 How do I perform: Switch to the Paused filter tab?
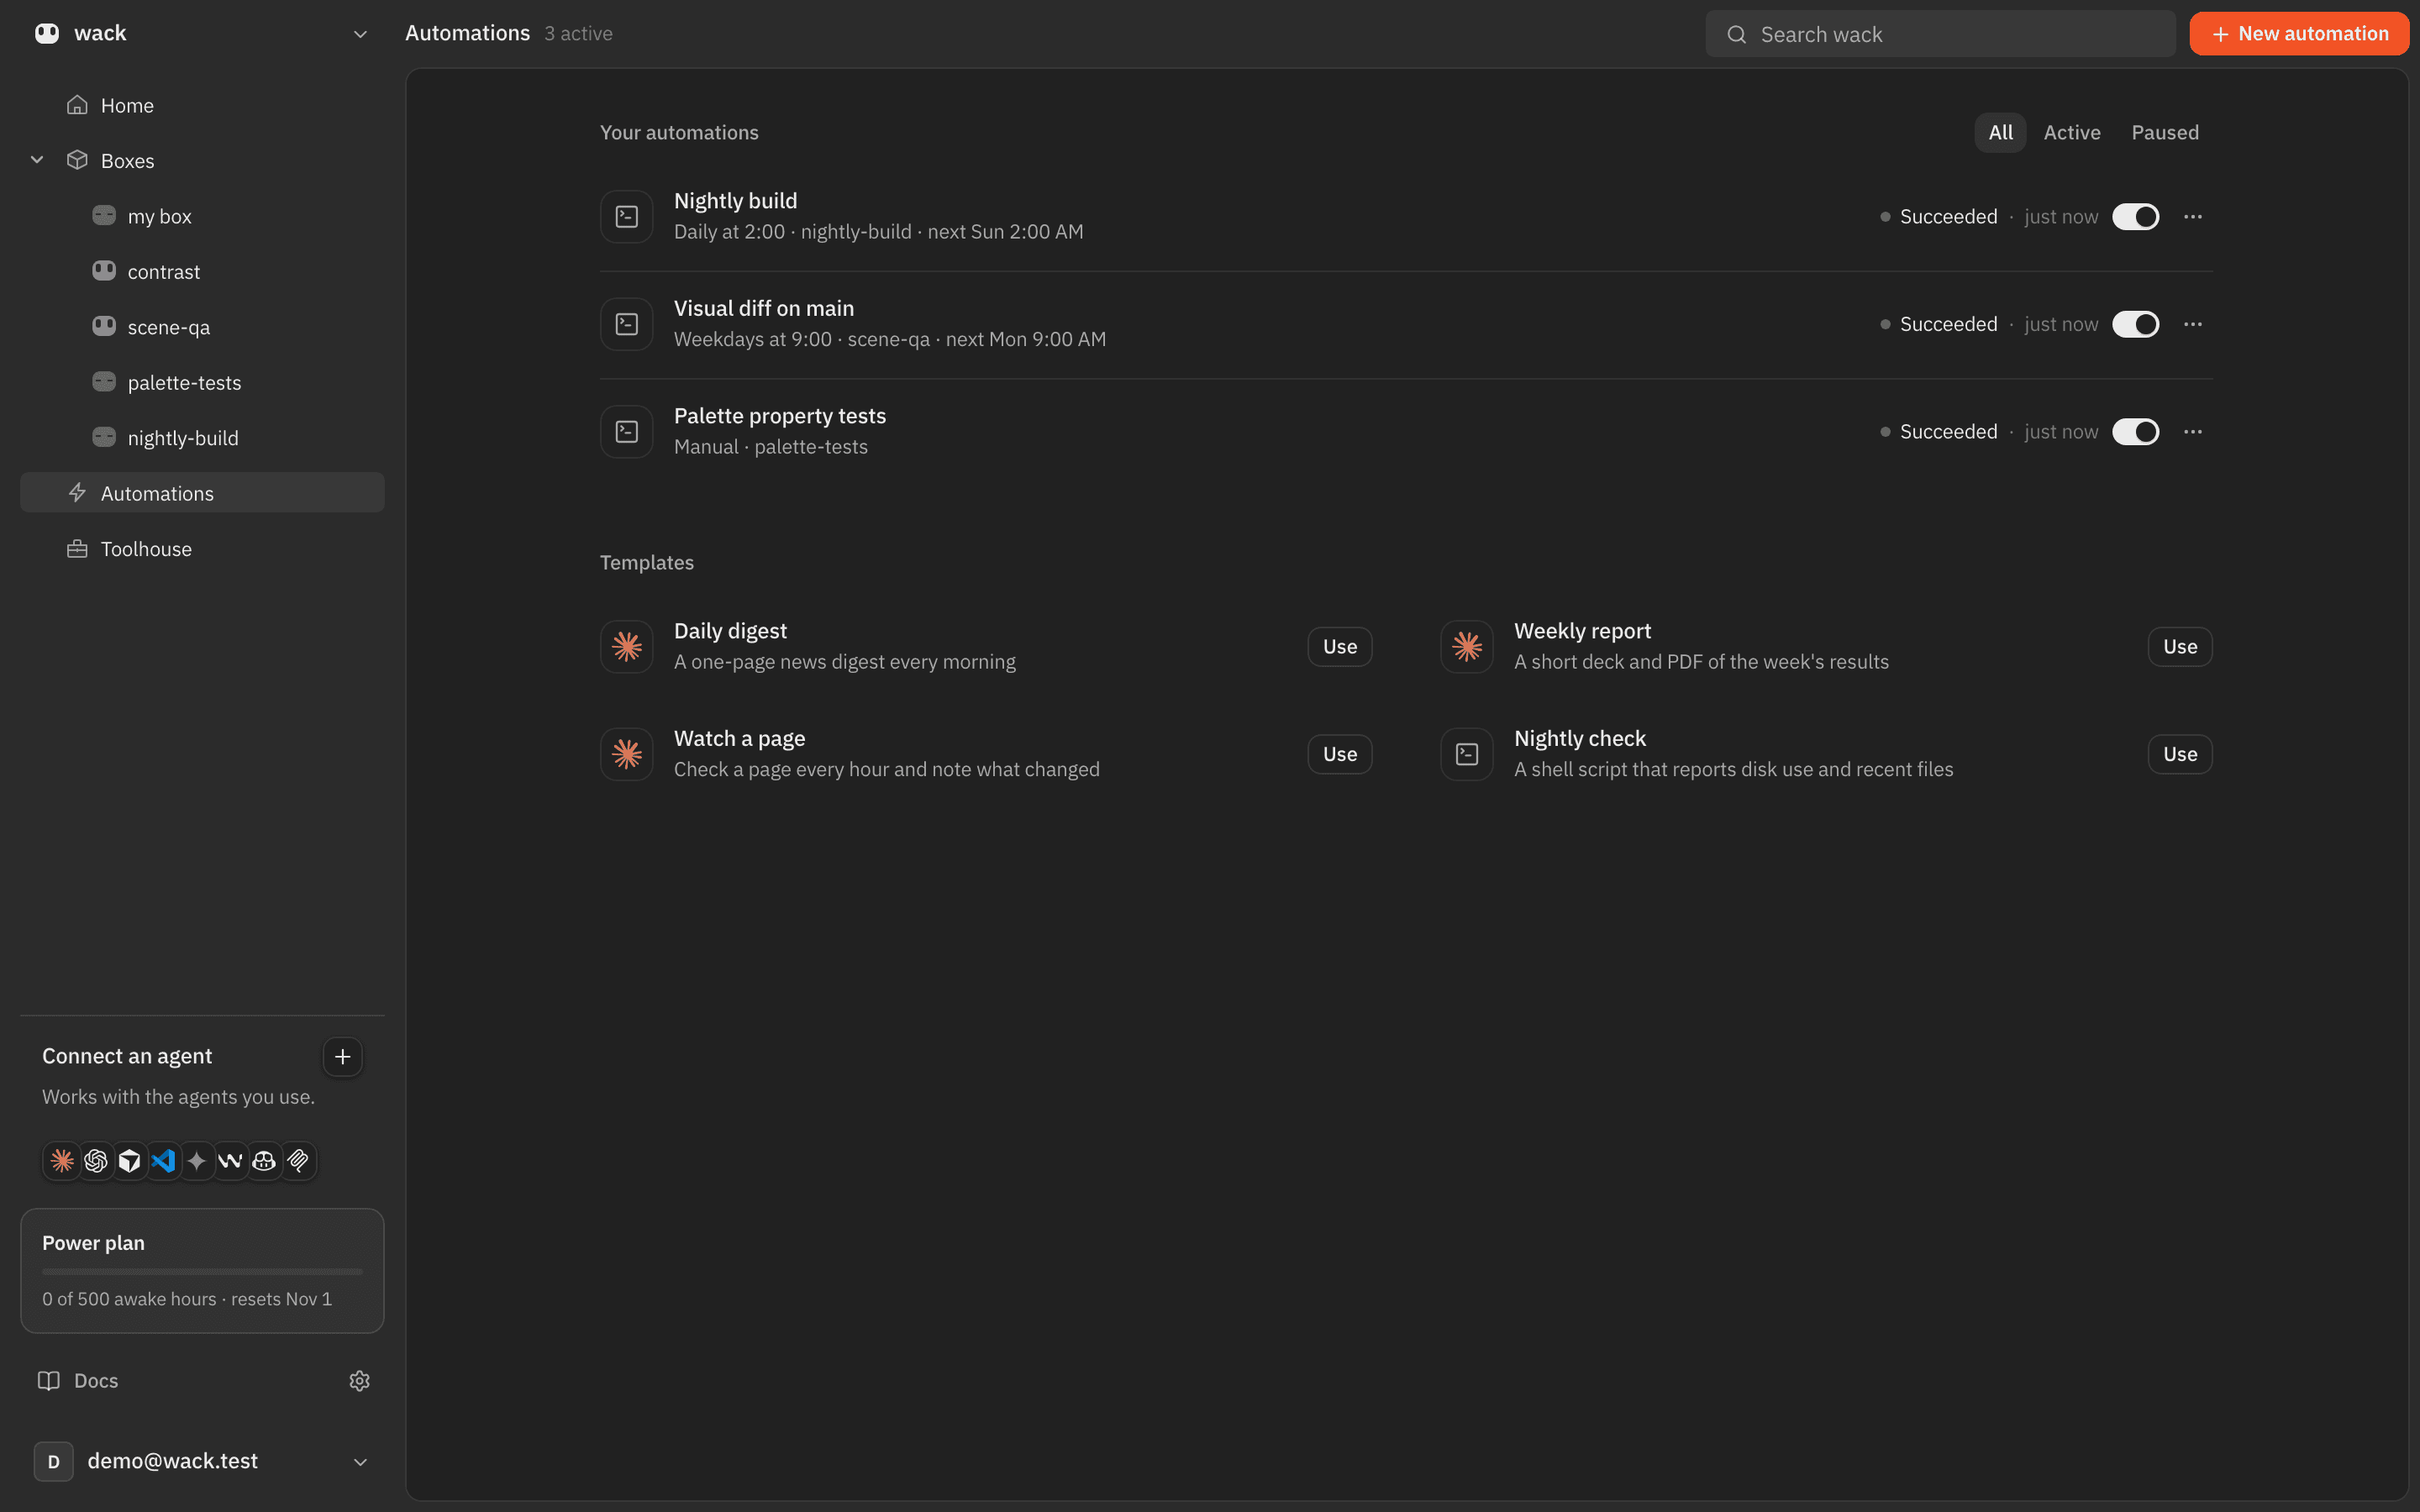2165,133
